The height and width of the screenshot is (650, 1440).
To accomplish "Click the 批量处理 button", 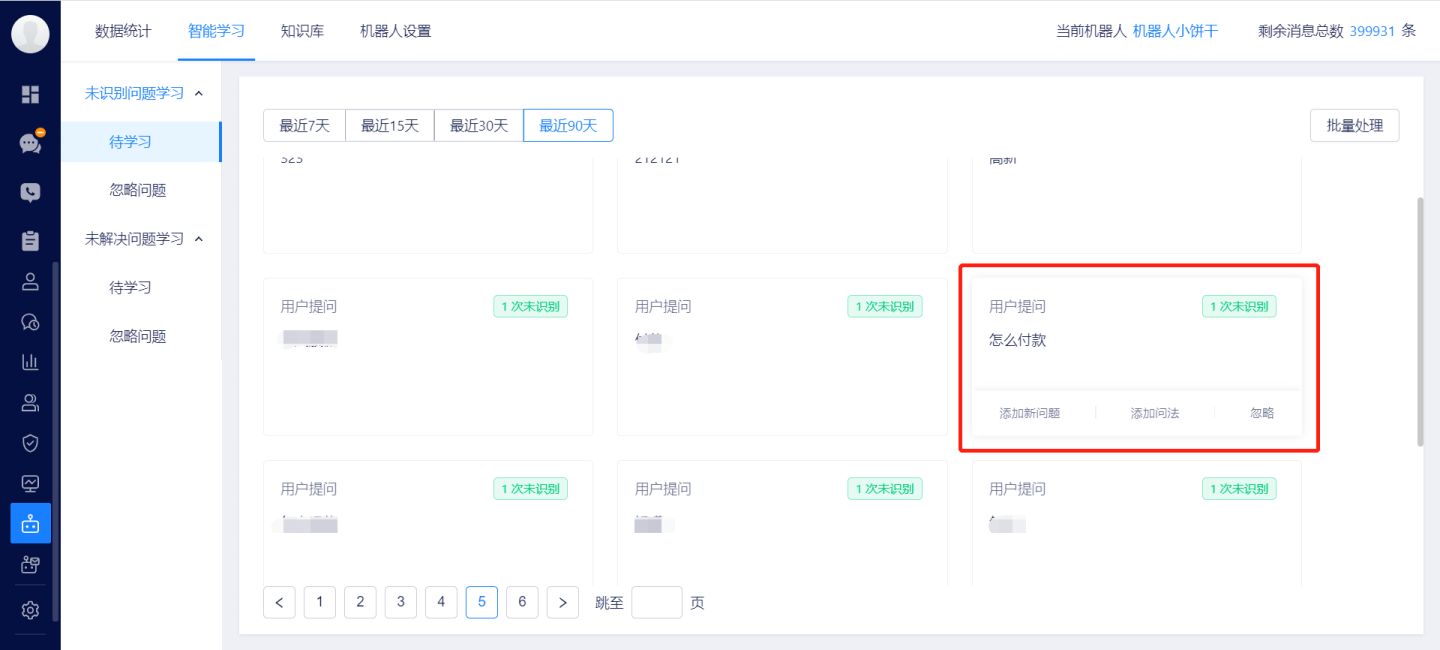I will 1354,126.
